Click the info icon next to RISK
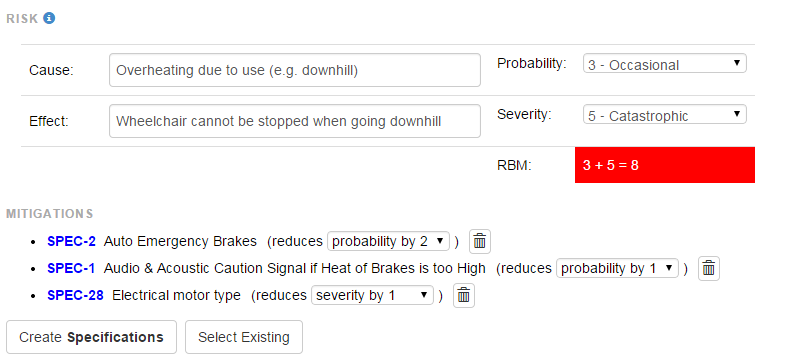This screenshot has width=785, height=362. (49, 19)
